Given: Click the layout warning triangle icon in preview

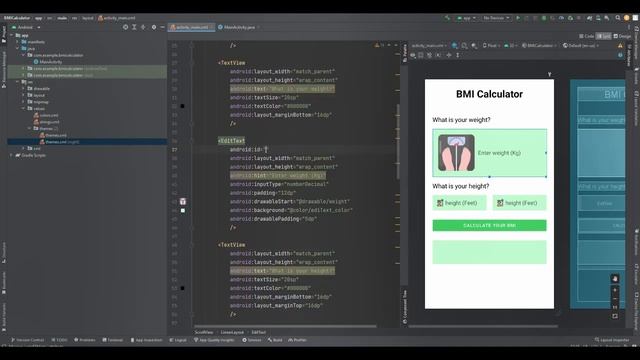Looking at the screenshot, I should [x=620, y=46].
